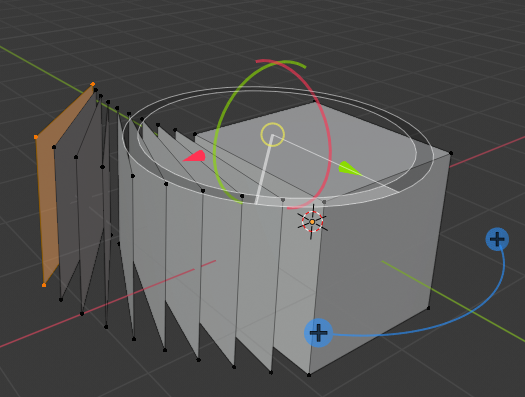Image resolution: width=525 pixels, height=397 pixels.
Task: Select the cube's top back corner vertex
Action: pos(315,101)
